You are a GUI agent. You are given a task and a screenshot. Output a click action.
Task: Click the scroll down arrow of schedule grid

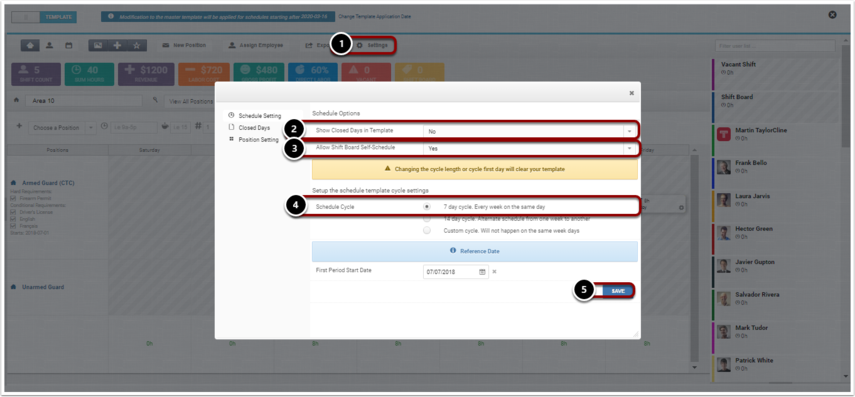[x=694, y=368]
